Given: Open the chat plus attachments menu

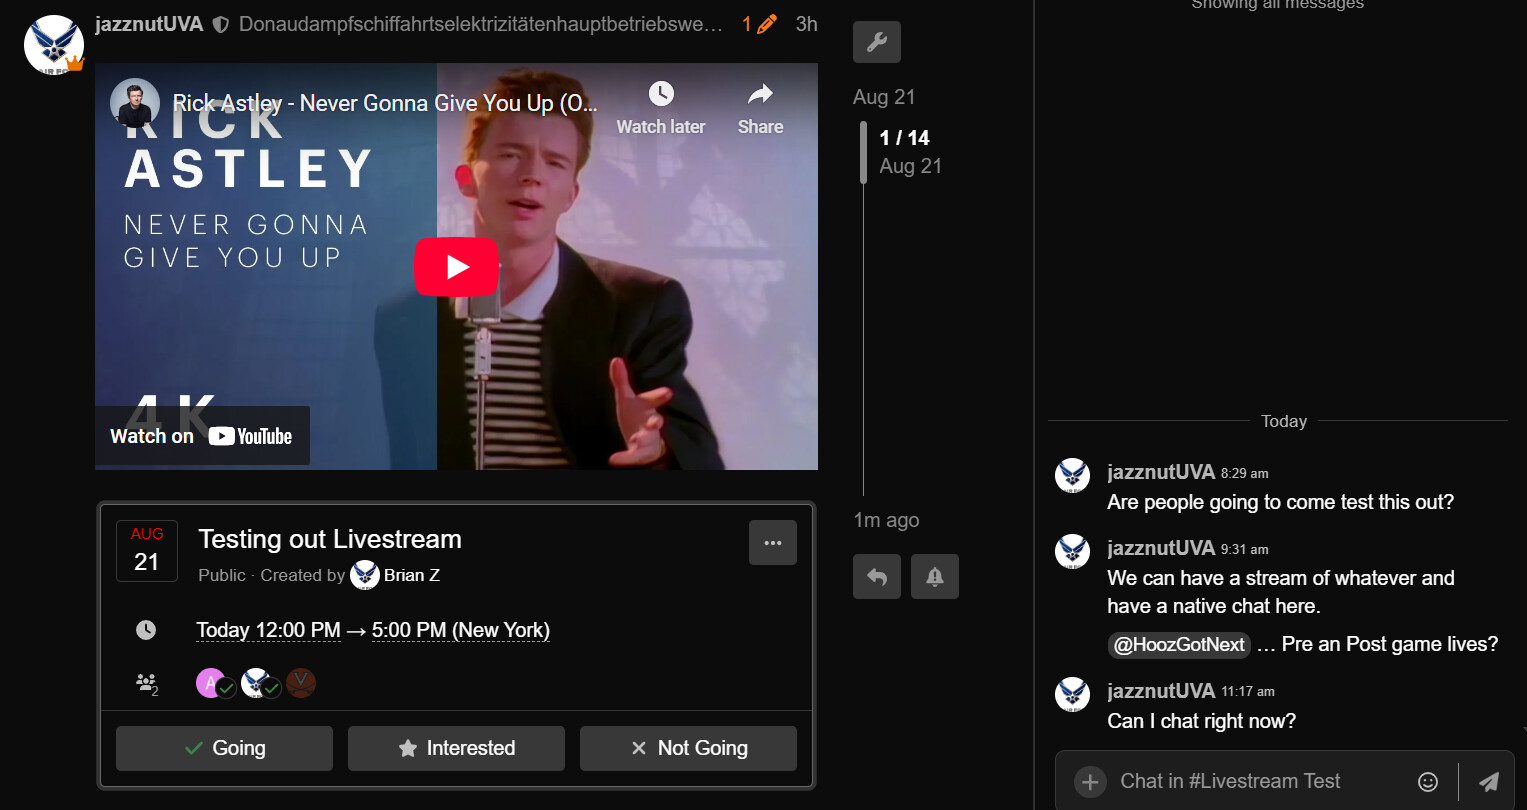Looking at the screenshot, I should (x=1090, y=782).
